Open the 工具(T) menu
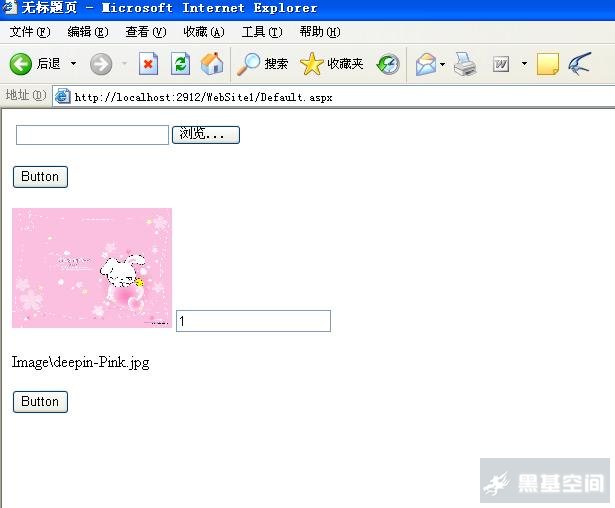Viewport: 615px width, 508px height. [x=262, y=32]
